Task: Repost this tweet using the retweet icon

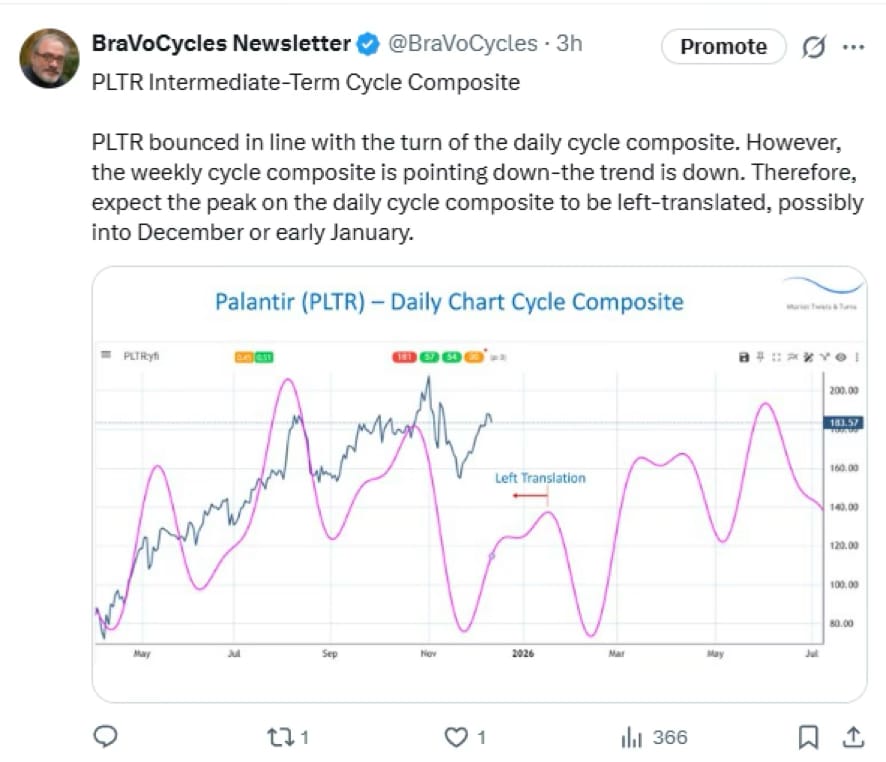Action: click(280, 737)
